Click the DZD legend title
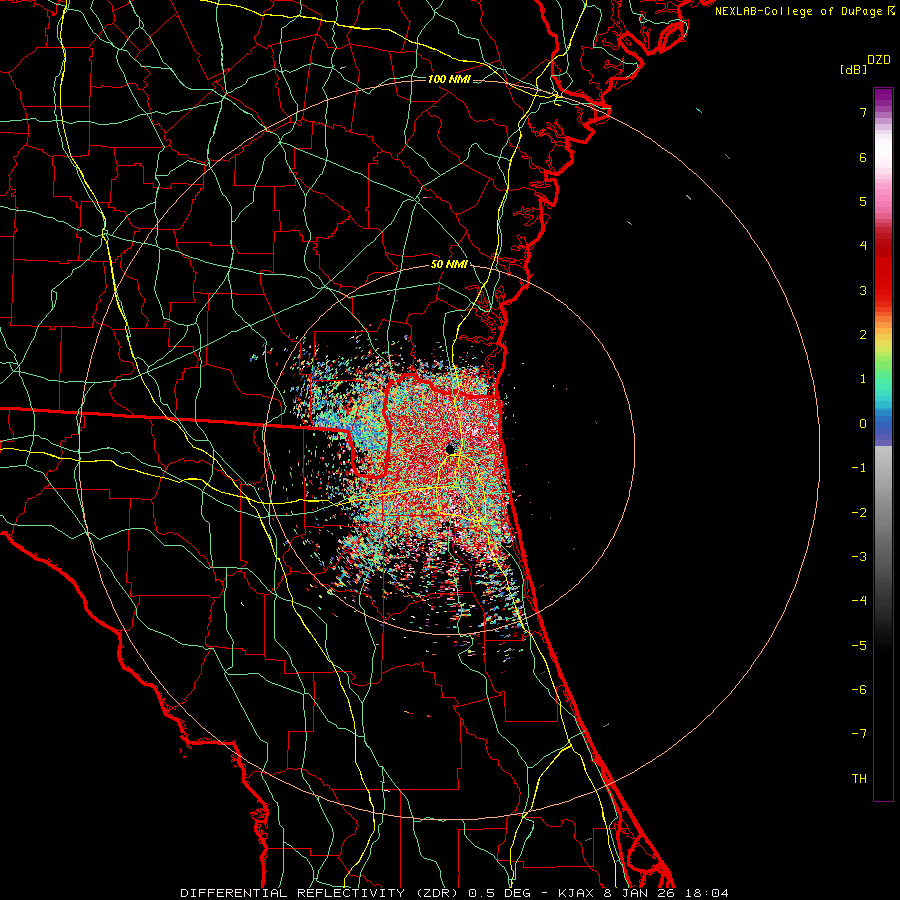 coord(879,60)
